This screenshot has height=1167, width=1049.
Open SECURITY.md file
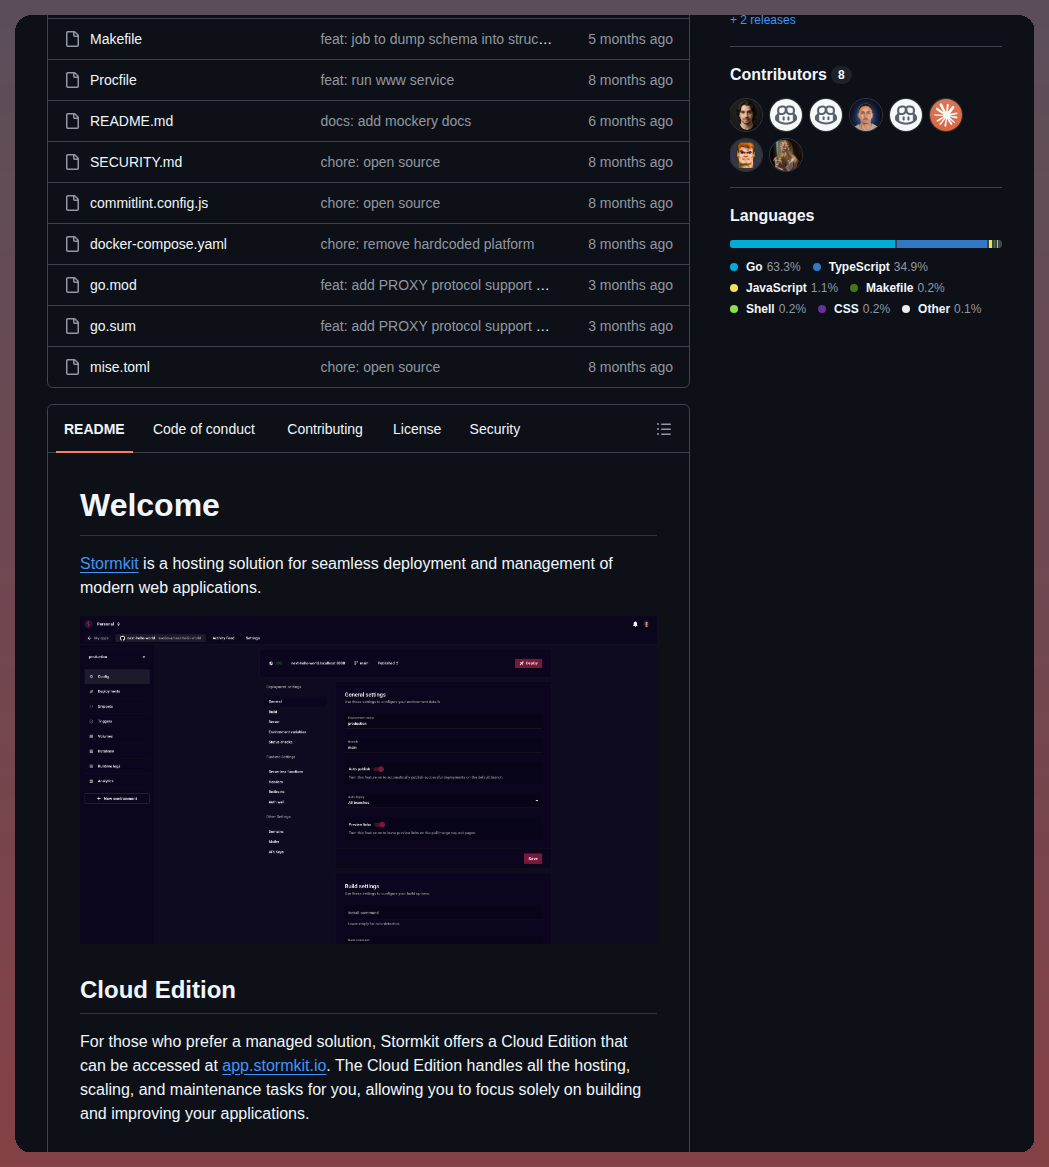click(136, 162)
